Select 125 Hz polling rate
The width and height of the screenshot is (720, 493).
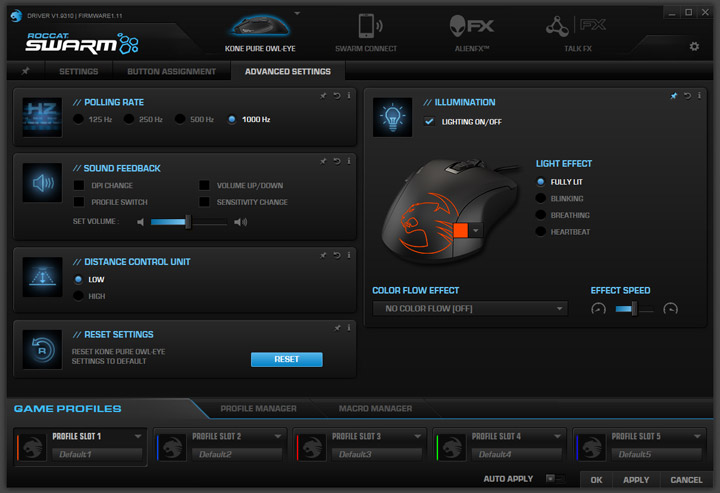coord(79,119)
